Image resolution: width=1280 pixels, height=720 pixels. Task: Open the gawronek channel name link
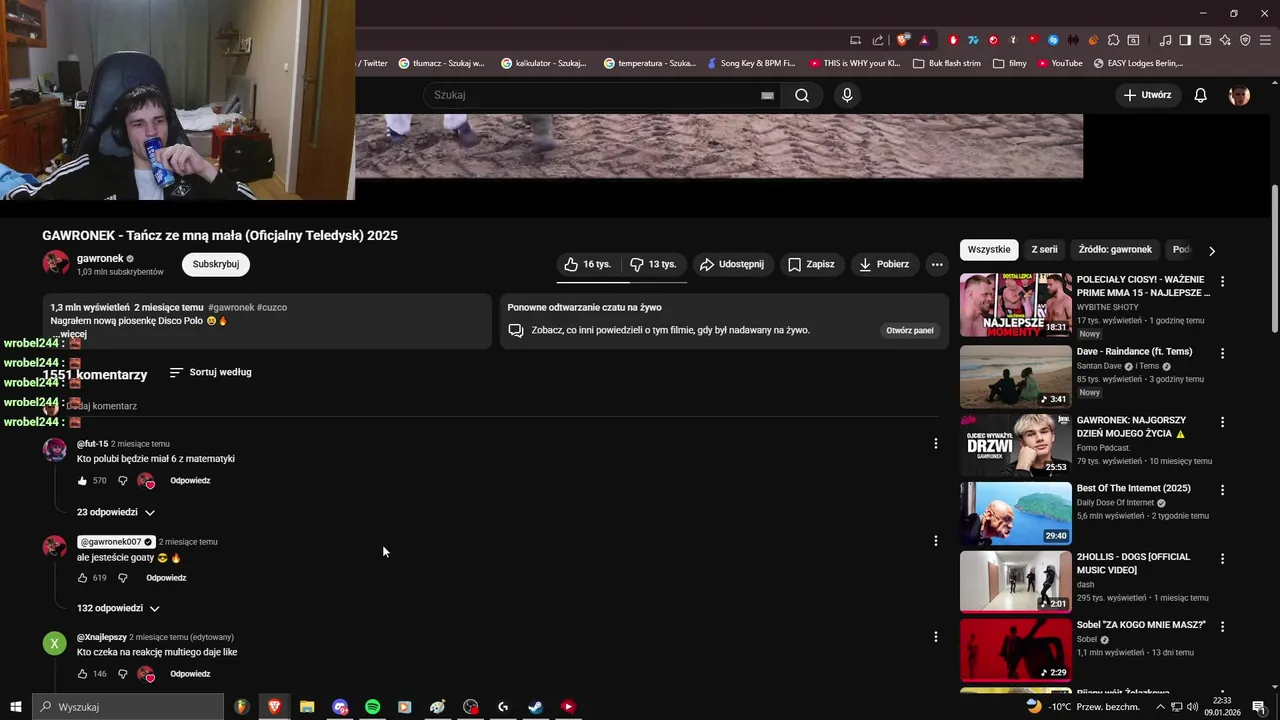(100, 258)
